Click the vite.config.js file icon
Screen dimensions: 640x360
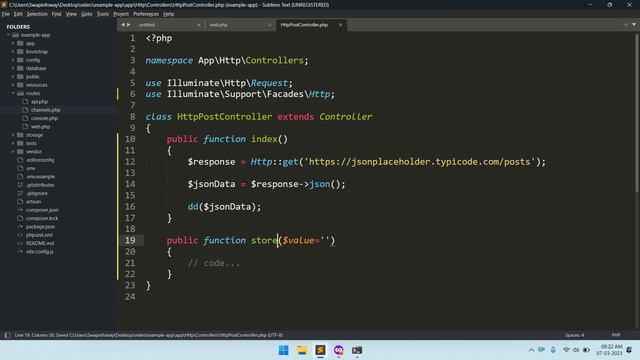(20, 251)
